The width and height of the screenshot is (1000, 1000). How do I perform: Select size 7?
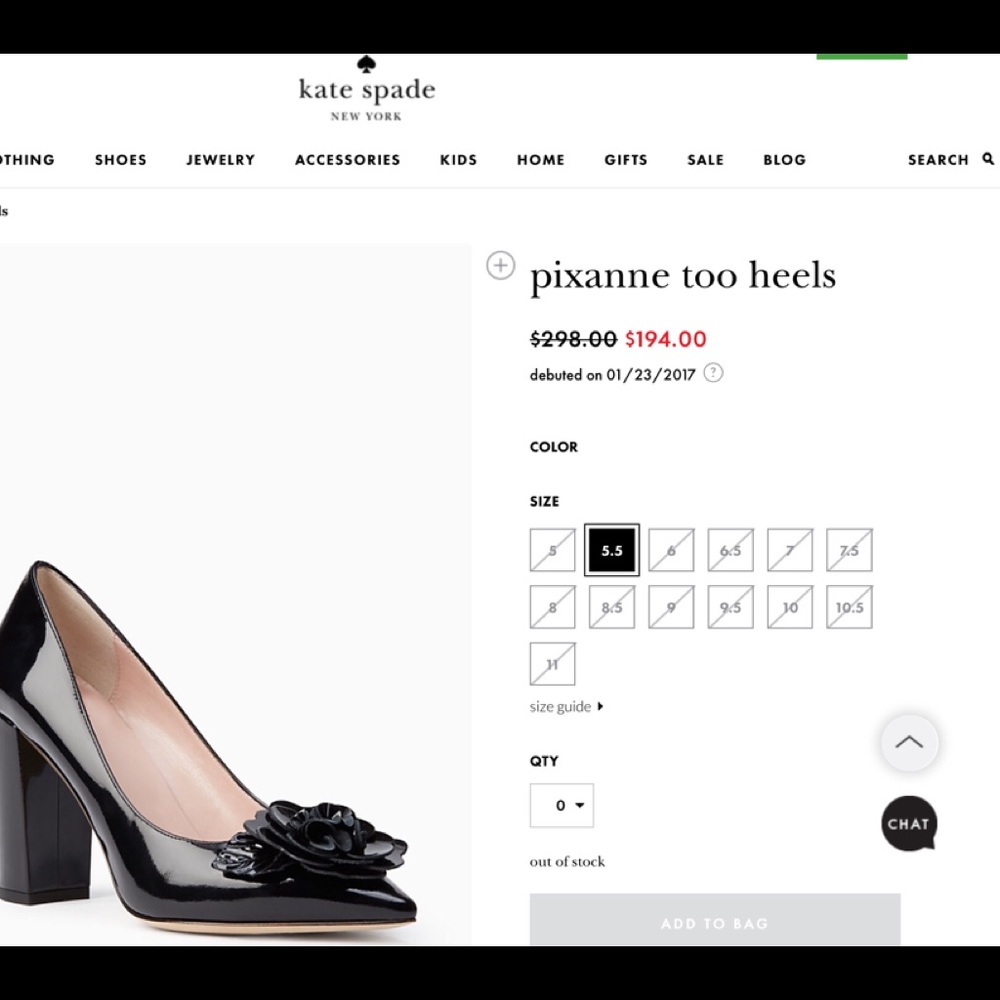click(x=790, y=550)
